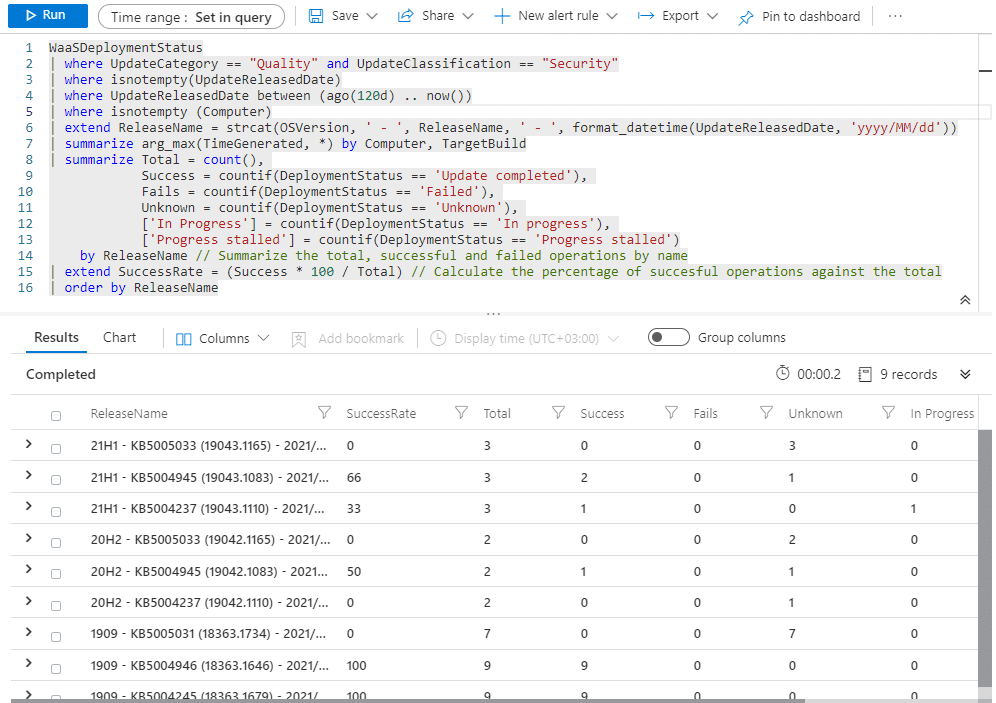996x703 pixels.
Task: Click the Add bookmark icon
Action: click(x=299, y=339)
